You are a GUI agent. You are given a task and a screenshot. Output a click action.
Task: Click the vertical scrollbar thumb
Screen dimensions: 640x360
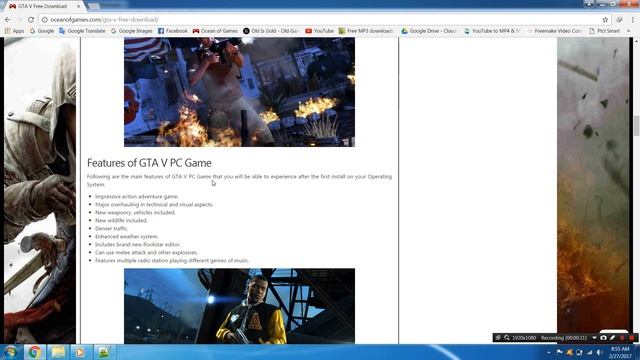click(x=636, y=125)
